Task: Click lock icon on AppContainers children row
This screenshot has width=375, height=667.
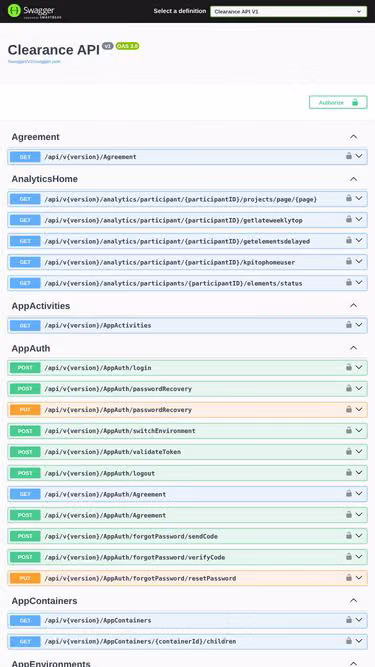Action: pos(349,641)
